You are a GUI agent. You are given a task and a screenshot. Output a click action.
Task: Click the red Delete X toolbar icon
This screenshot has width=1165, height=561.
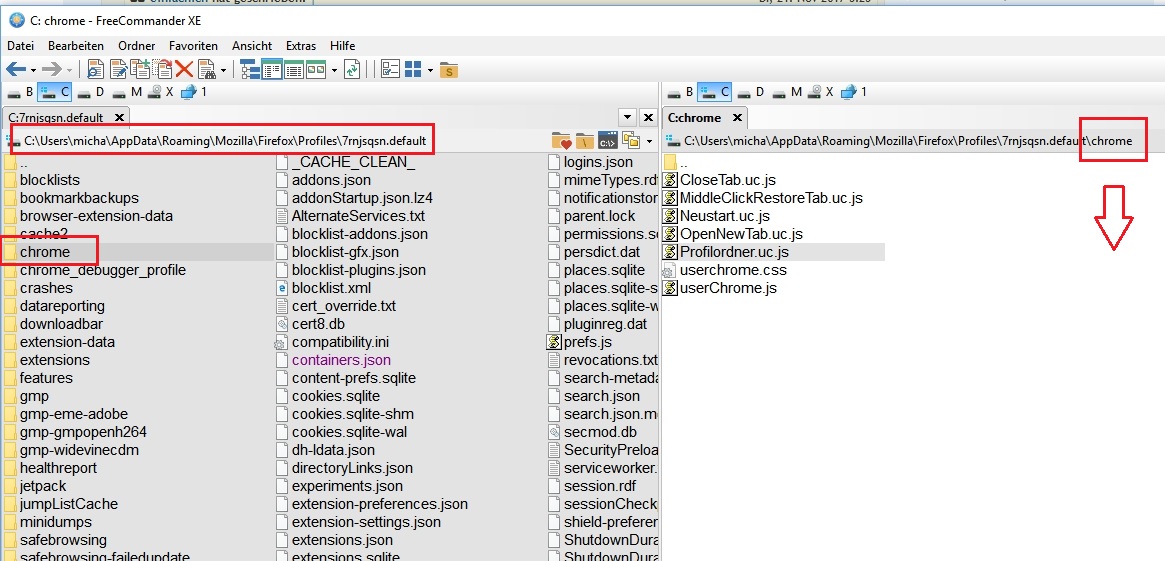pos(184,69)
